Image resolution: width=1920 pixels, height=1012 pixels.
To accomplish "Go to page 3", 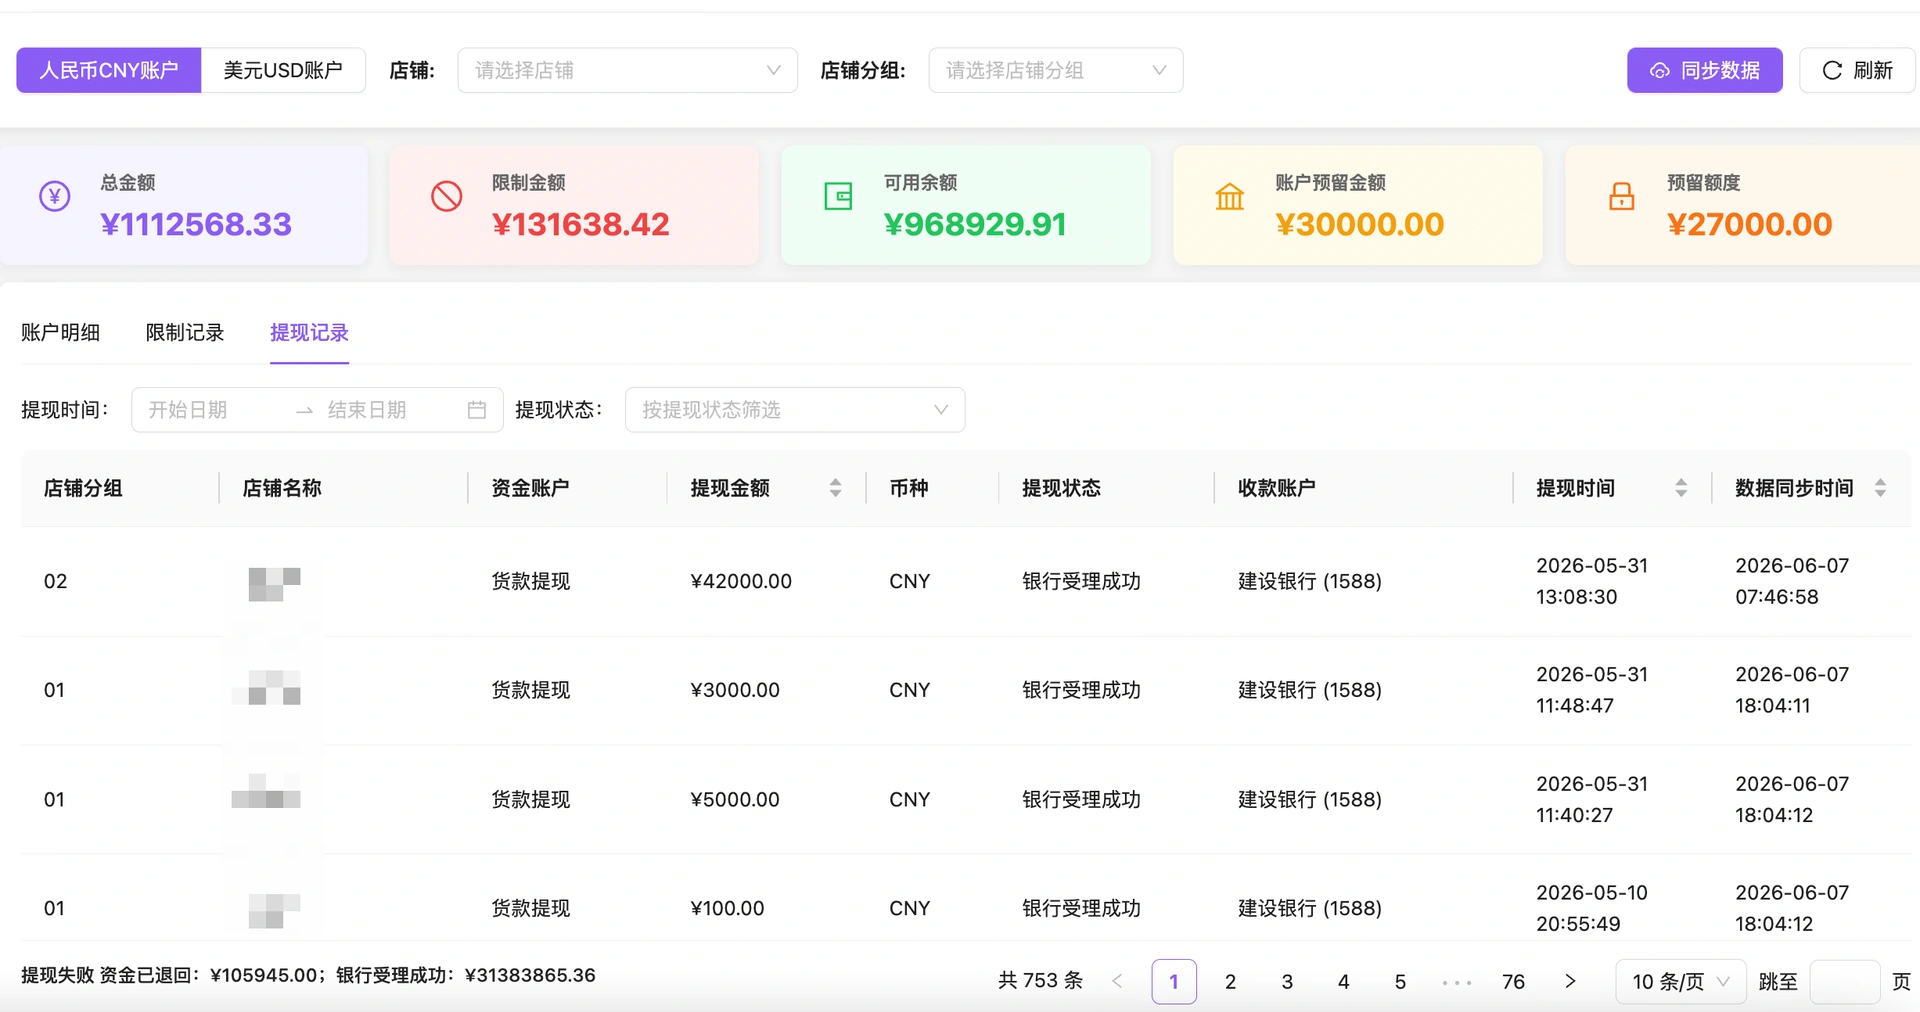I will point(1287,982).
